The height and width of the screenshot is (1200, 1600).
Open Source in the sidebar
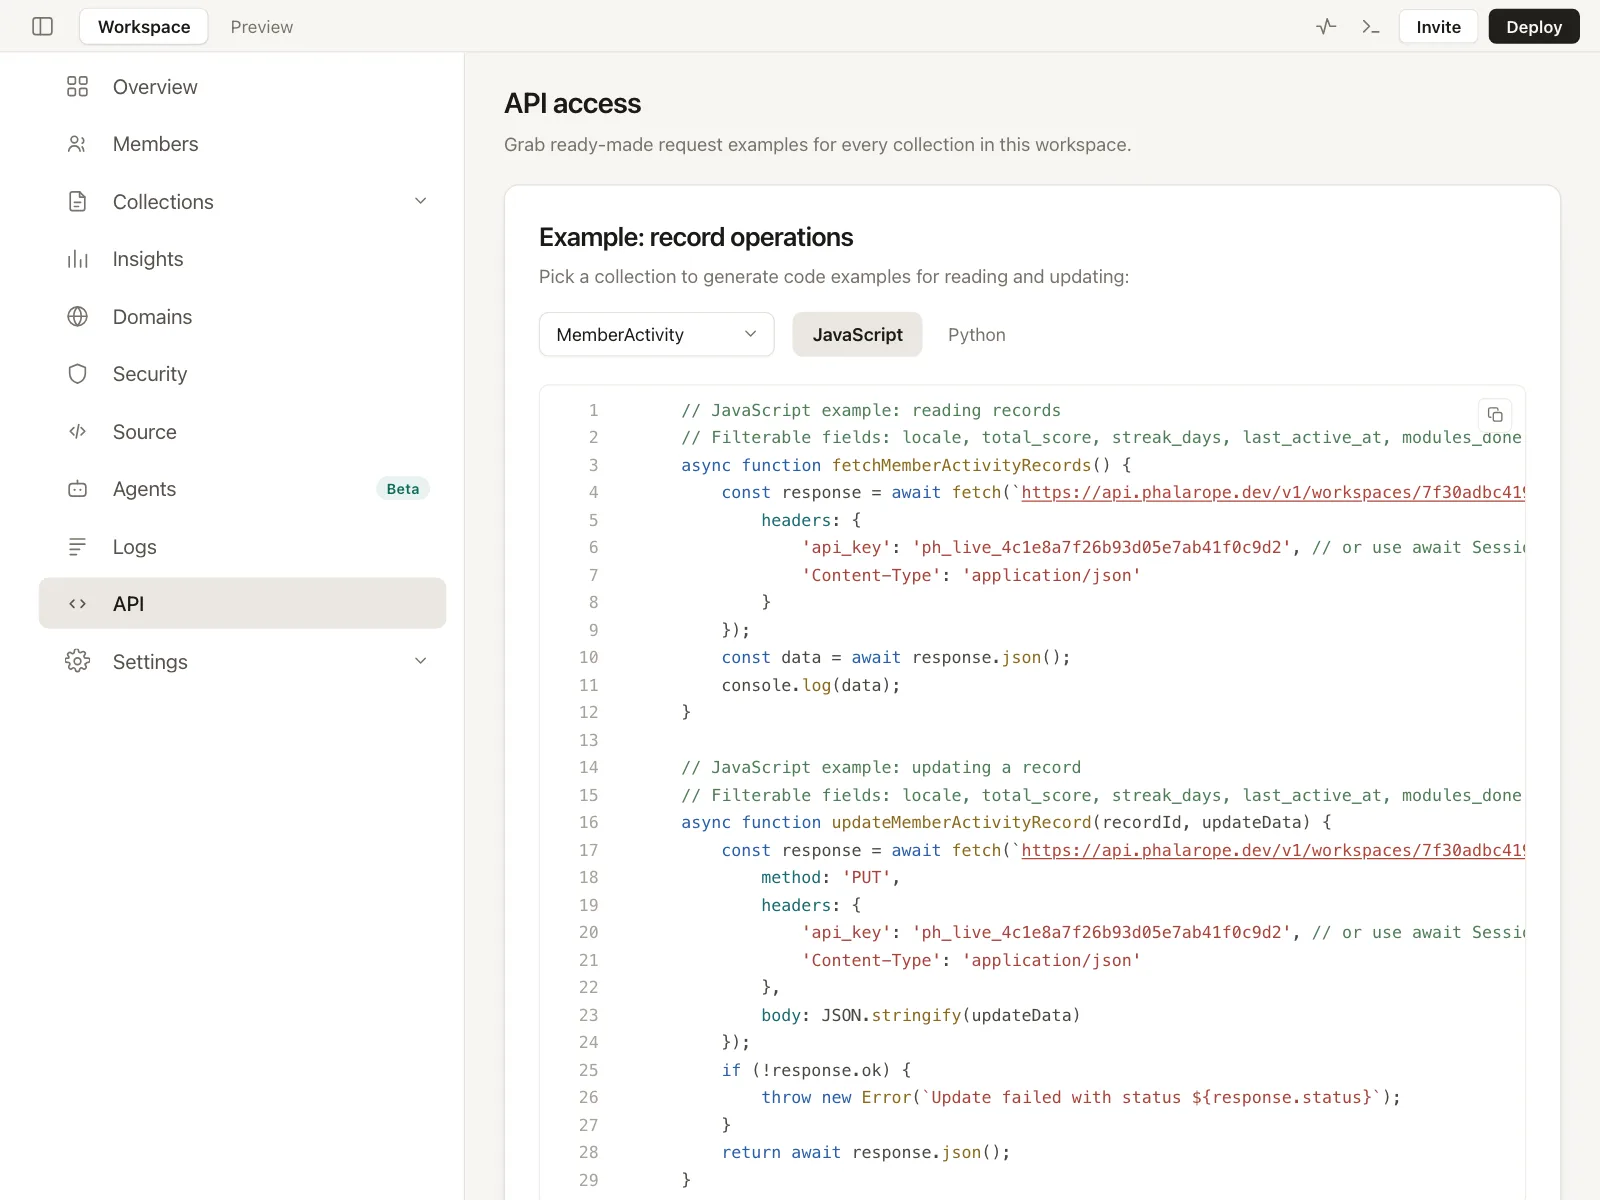(242, 431)
